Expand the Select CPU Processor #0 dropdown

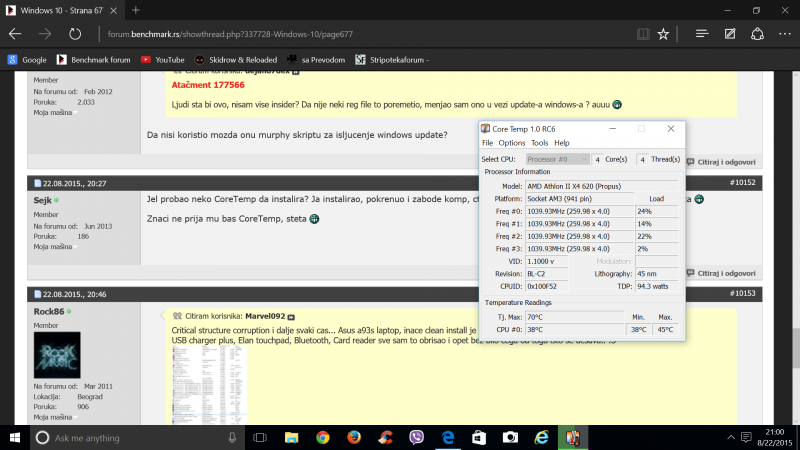point(557,159)
